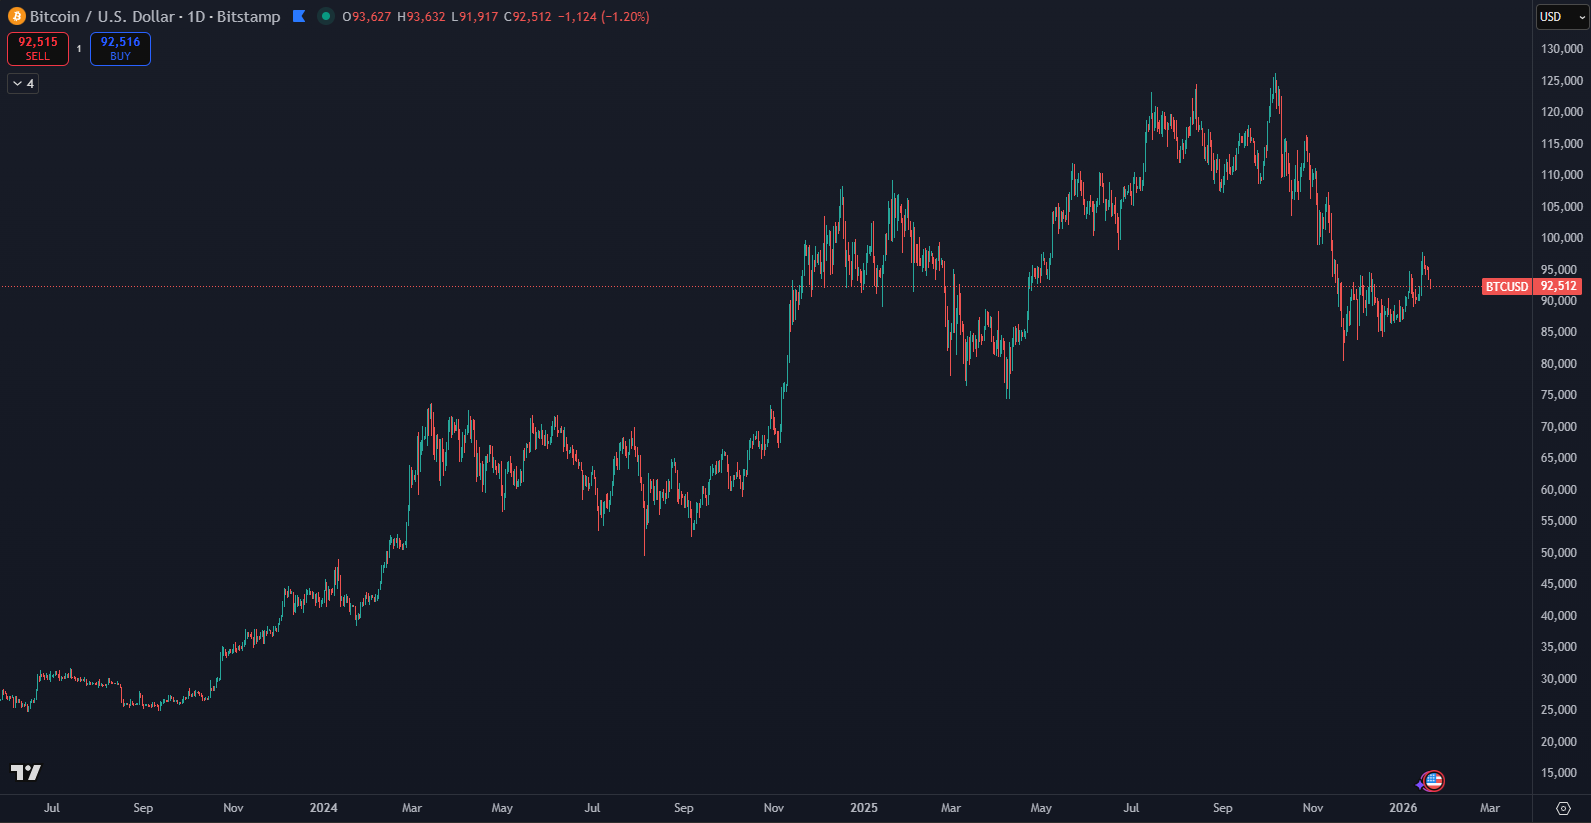The width and height of the screenshot is (1591, 823).
Task: Click the red current price label 92,512
Action: pos(1558,286)
